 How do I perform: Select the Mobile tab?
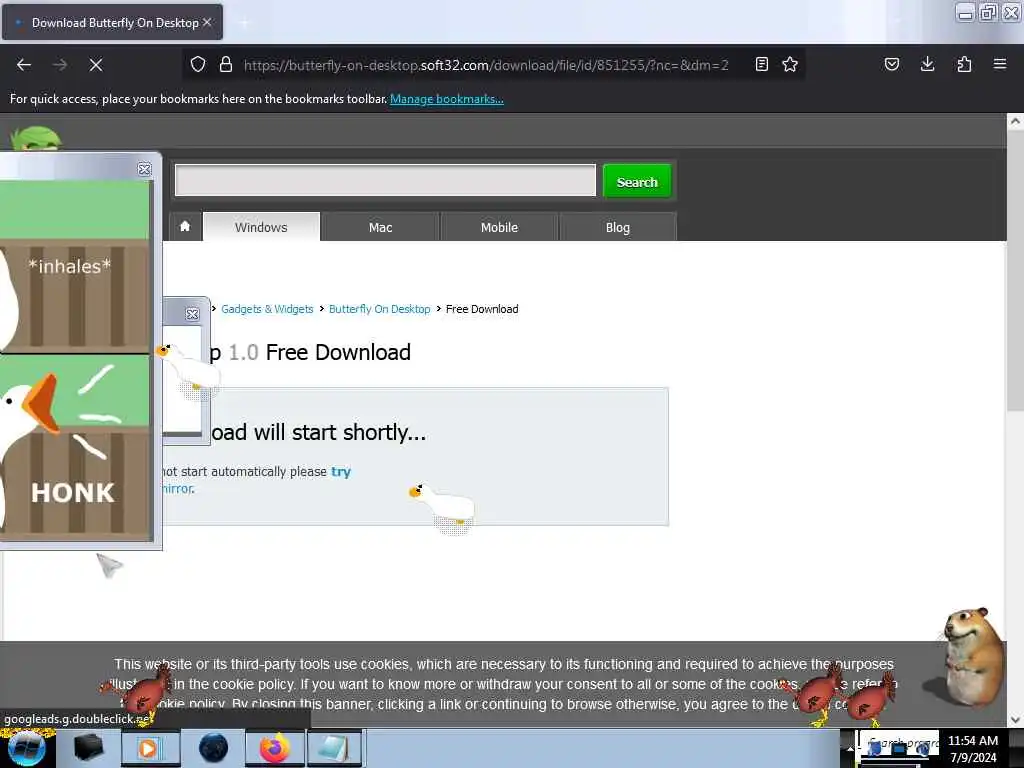(x=499, y=227)
